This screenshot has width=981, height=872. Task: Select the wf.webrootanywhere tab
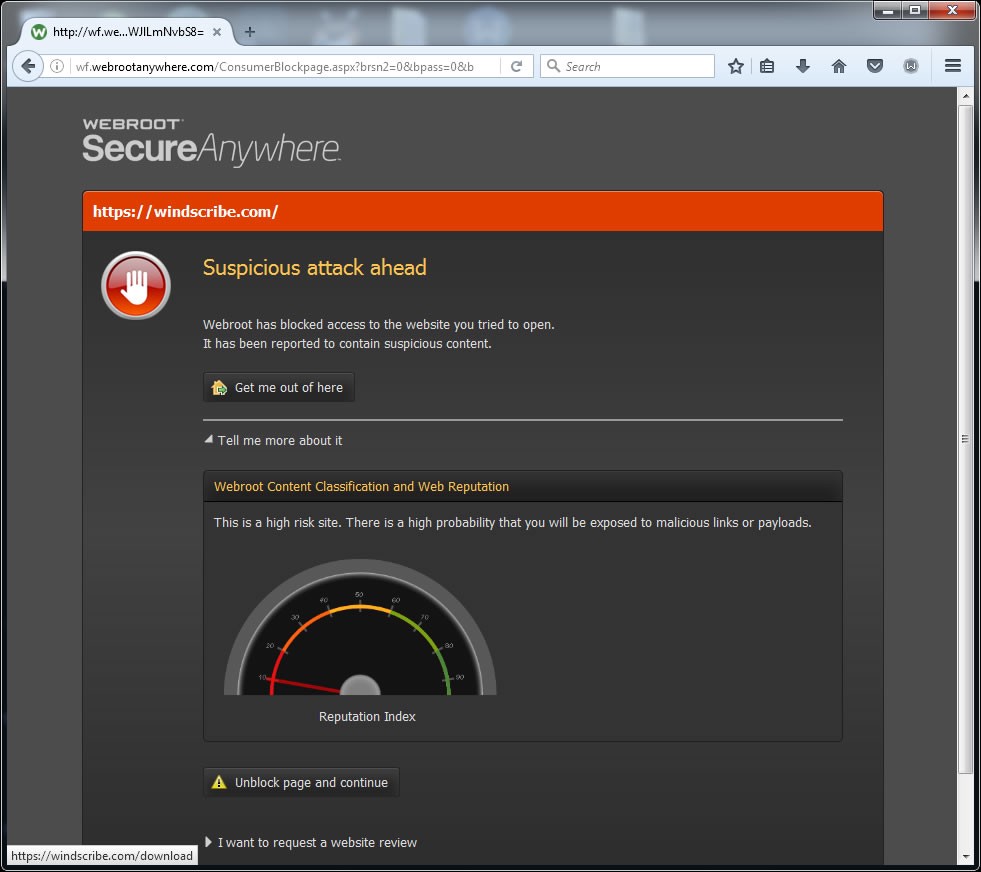(127, 32)
